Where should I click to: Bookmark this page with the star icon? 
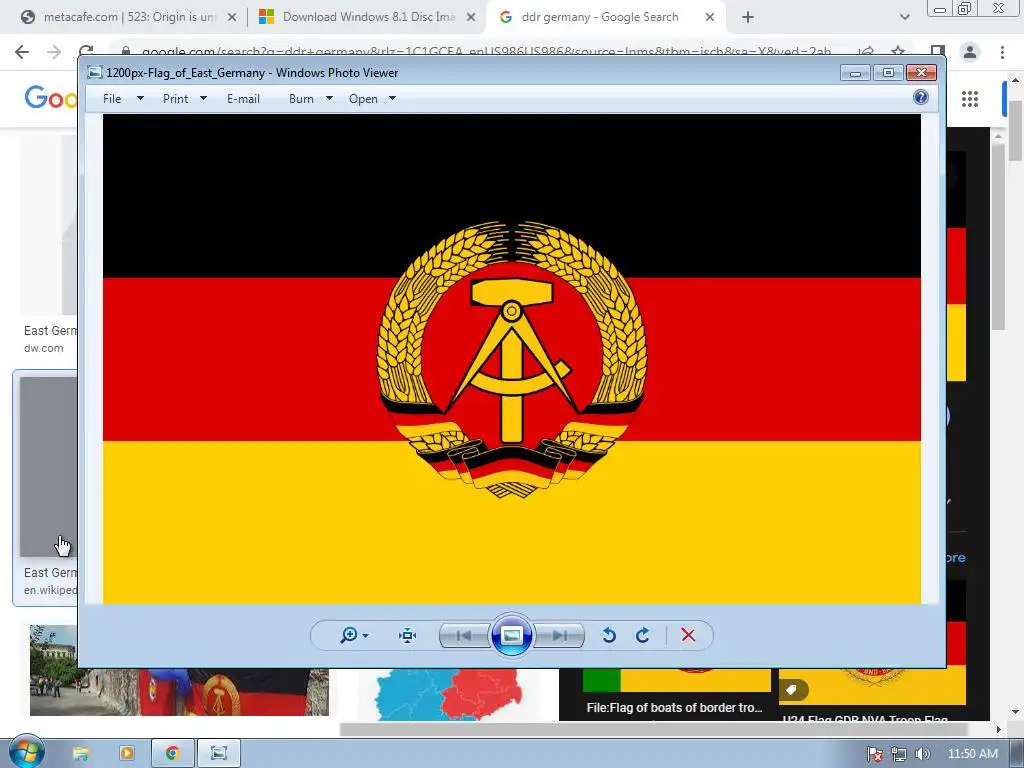pos(899,51)
